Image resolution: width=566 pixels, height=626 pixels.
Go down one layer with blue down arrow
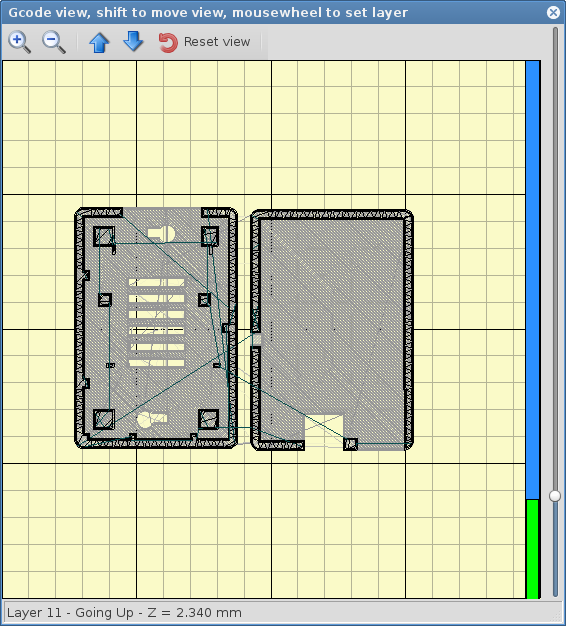(133, 42)
